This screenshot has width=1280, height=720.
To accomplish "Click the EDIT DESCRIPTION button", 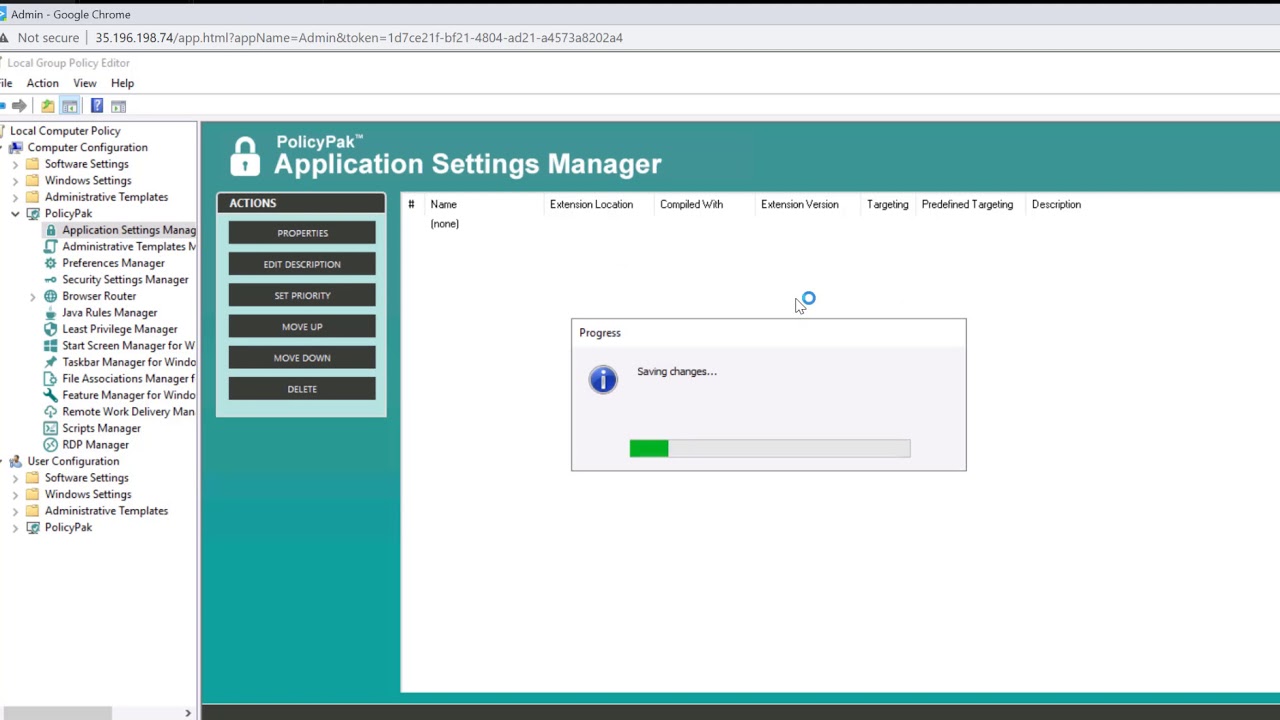I will click(x=302, y=264).
